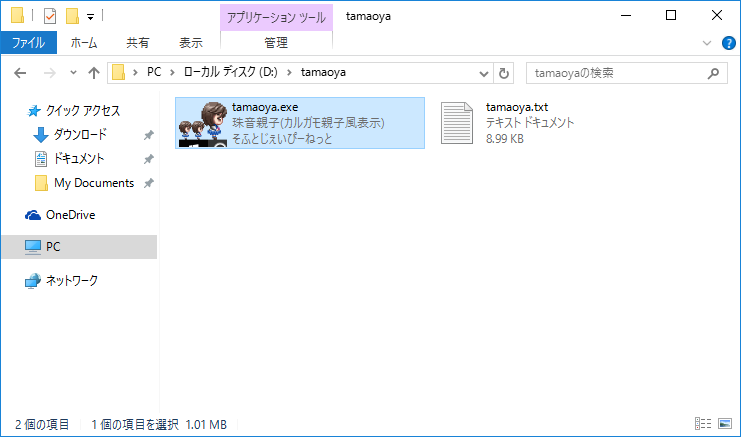The height and width of the screenshot is (437, 741).
Task: Click the pin icon next to My Documents
Action: point(149,183)
